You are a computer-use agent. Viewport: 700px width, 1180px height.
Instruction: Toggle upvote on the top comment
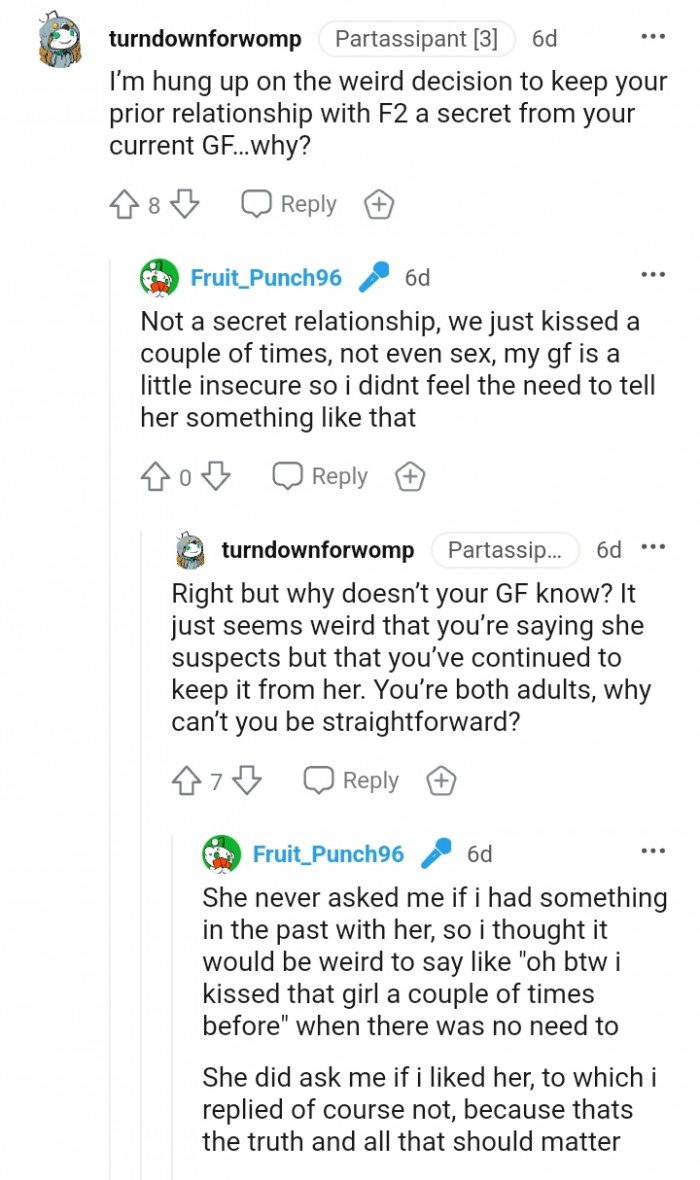(x=125, y=203)
